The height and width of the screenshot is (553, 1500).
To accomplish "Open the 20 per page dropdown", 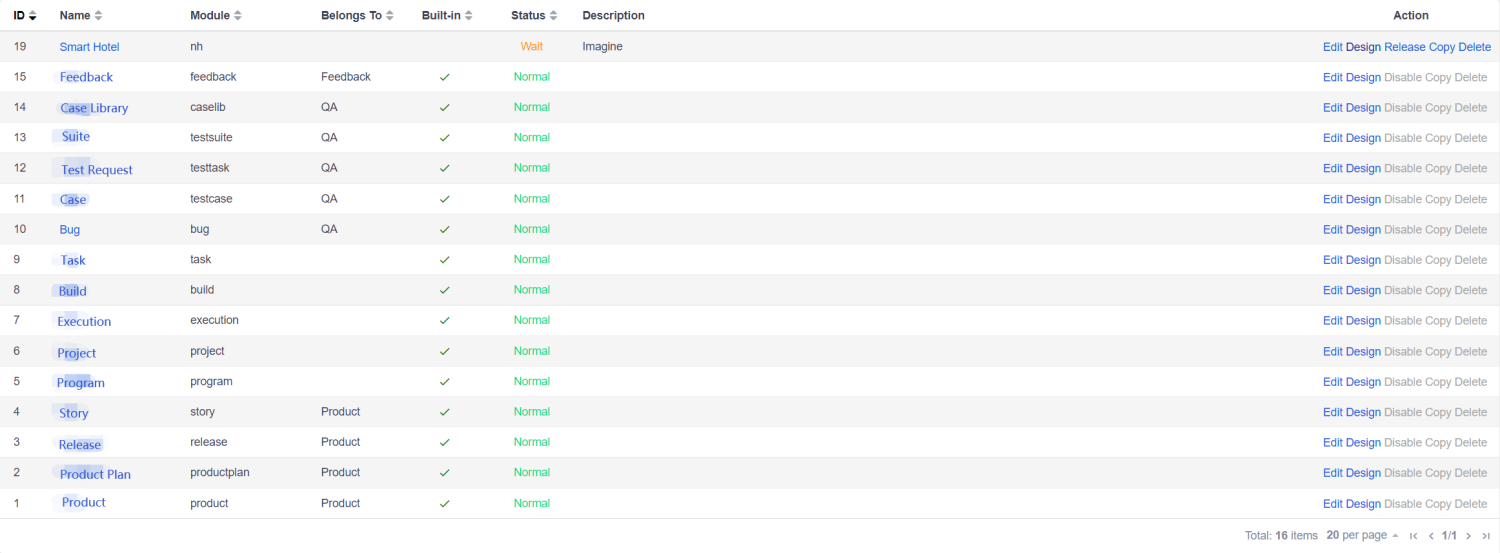I will pyautogui.click(x=1362, y=535).
